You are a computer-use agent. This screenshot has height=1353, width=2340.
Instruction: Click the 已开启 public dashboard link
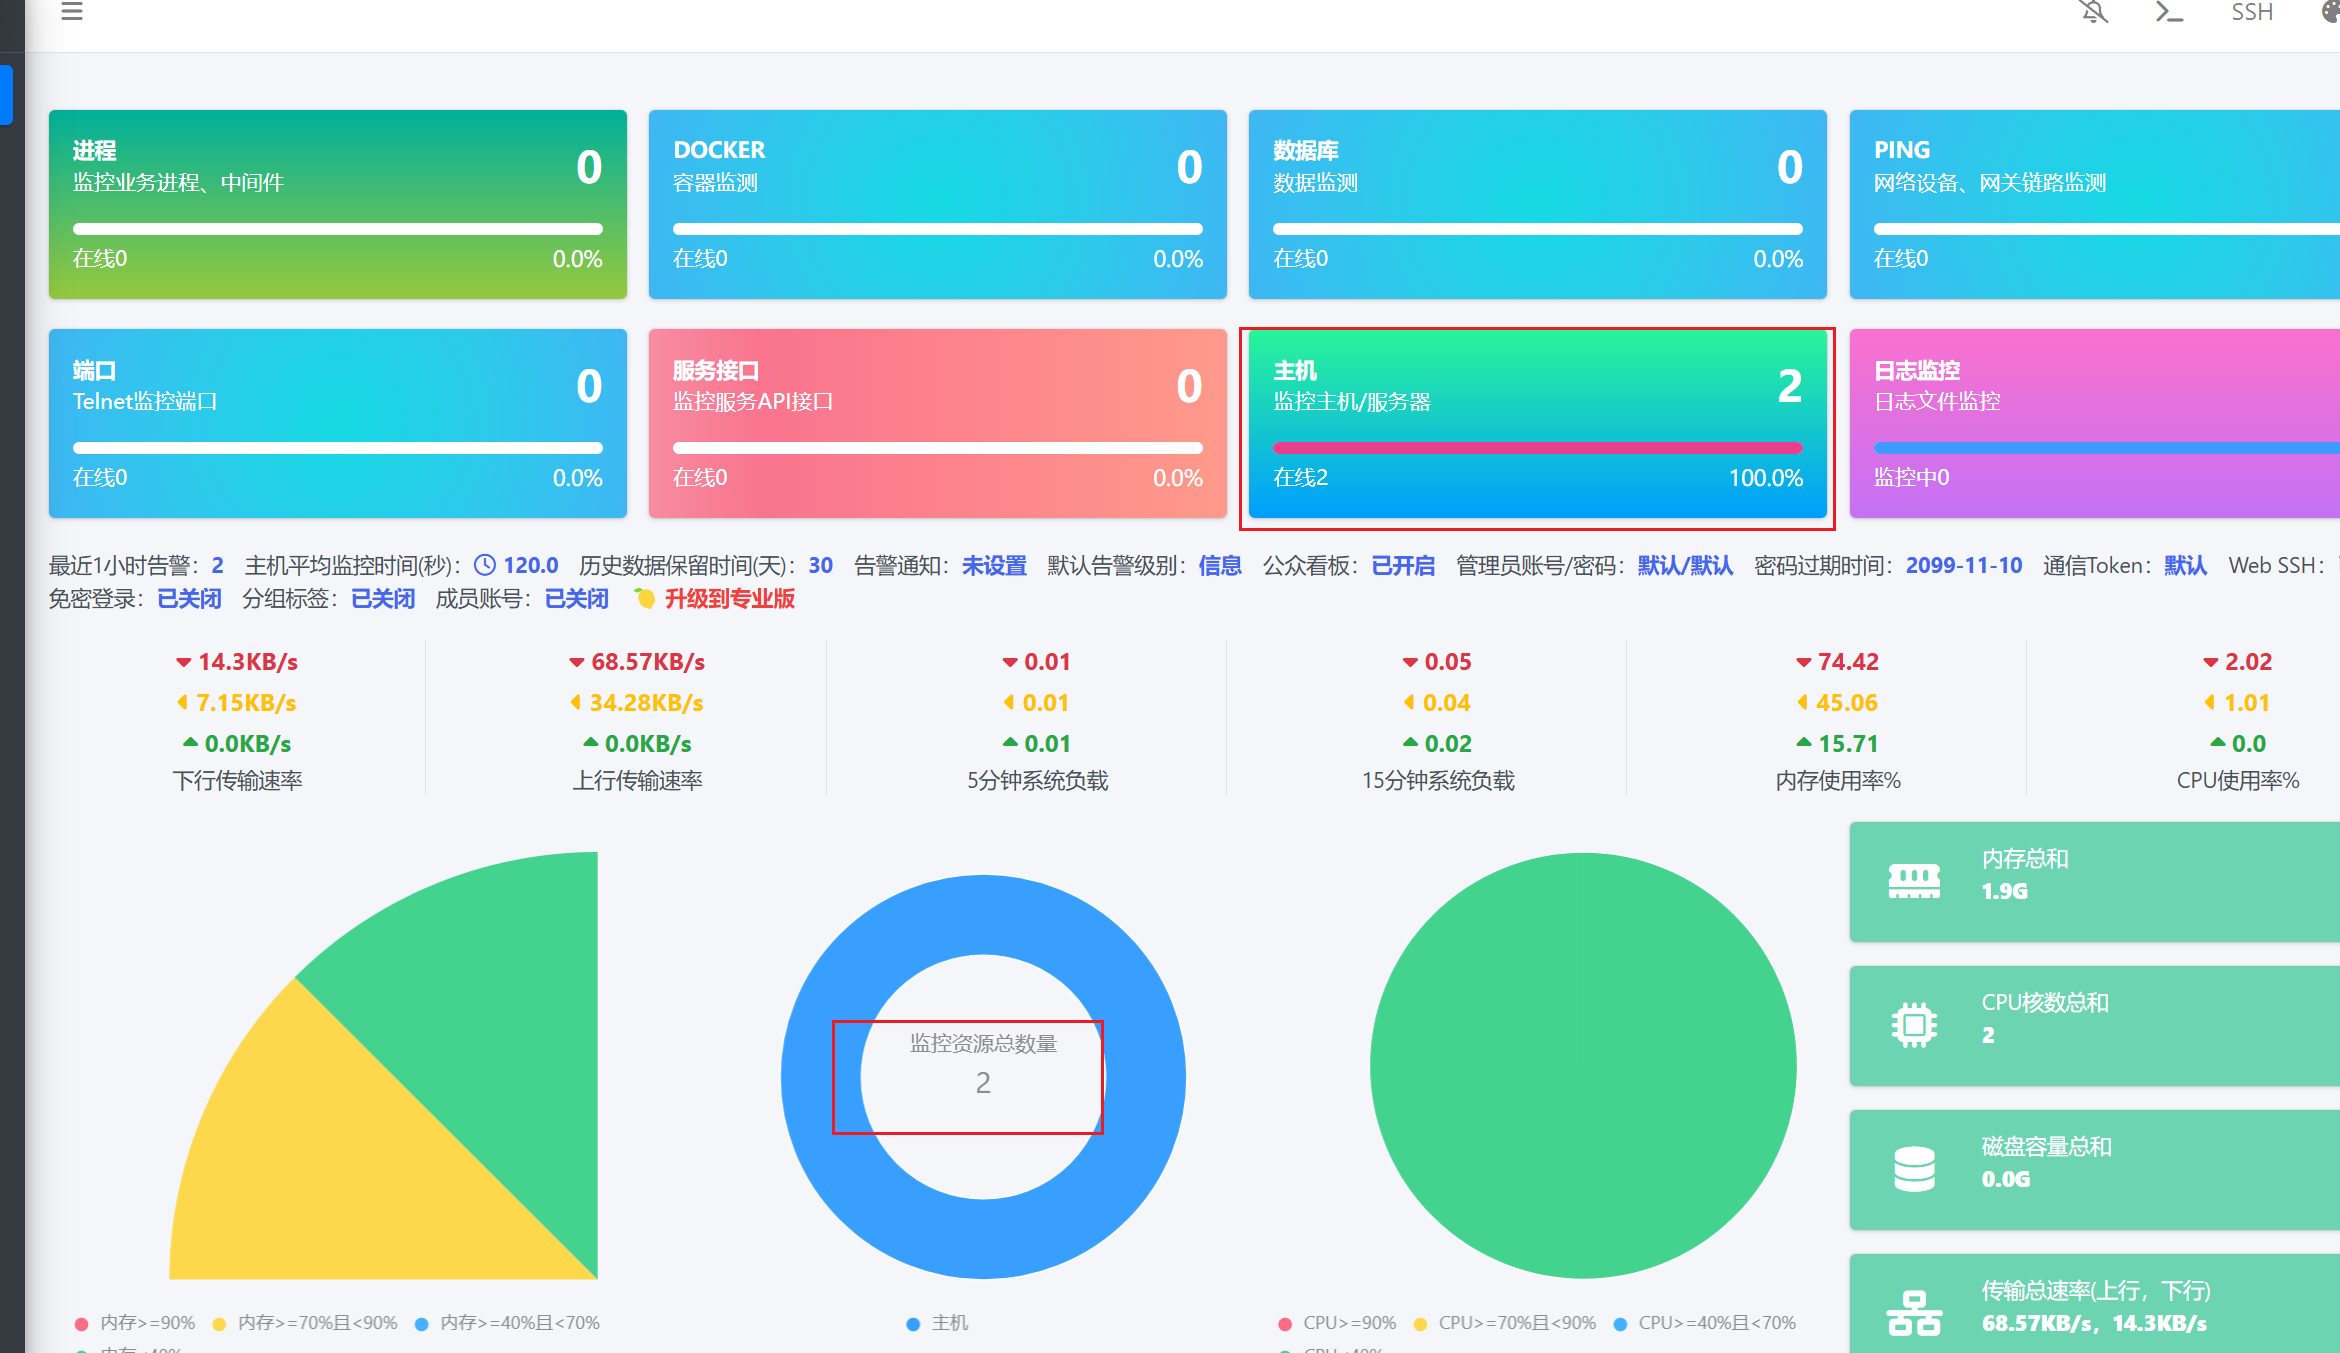click(1402, 566)
